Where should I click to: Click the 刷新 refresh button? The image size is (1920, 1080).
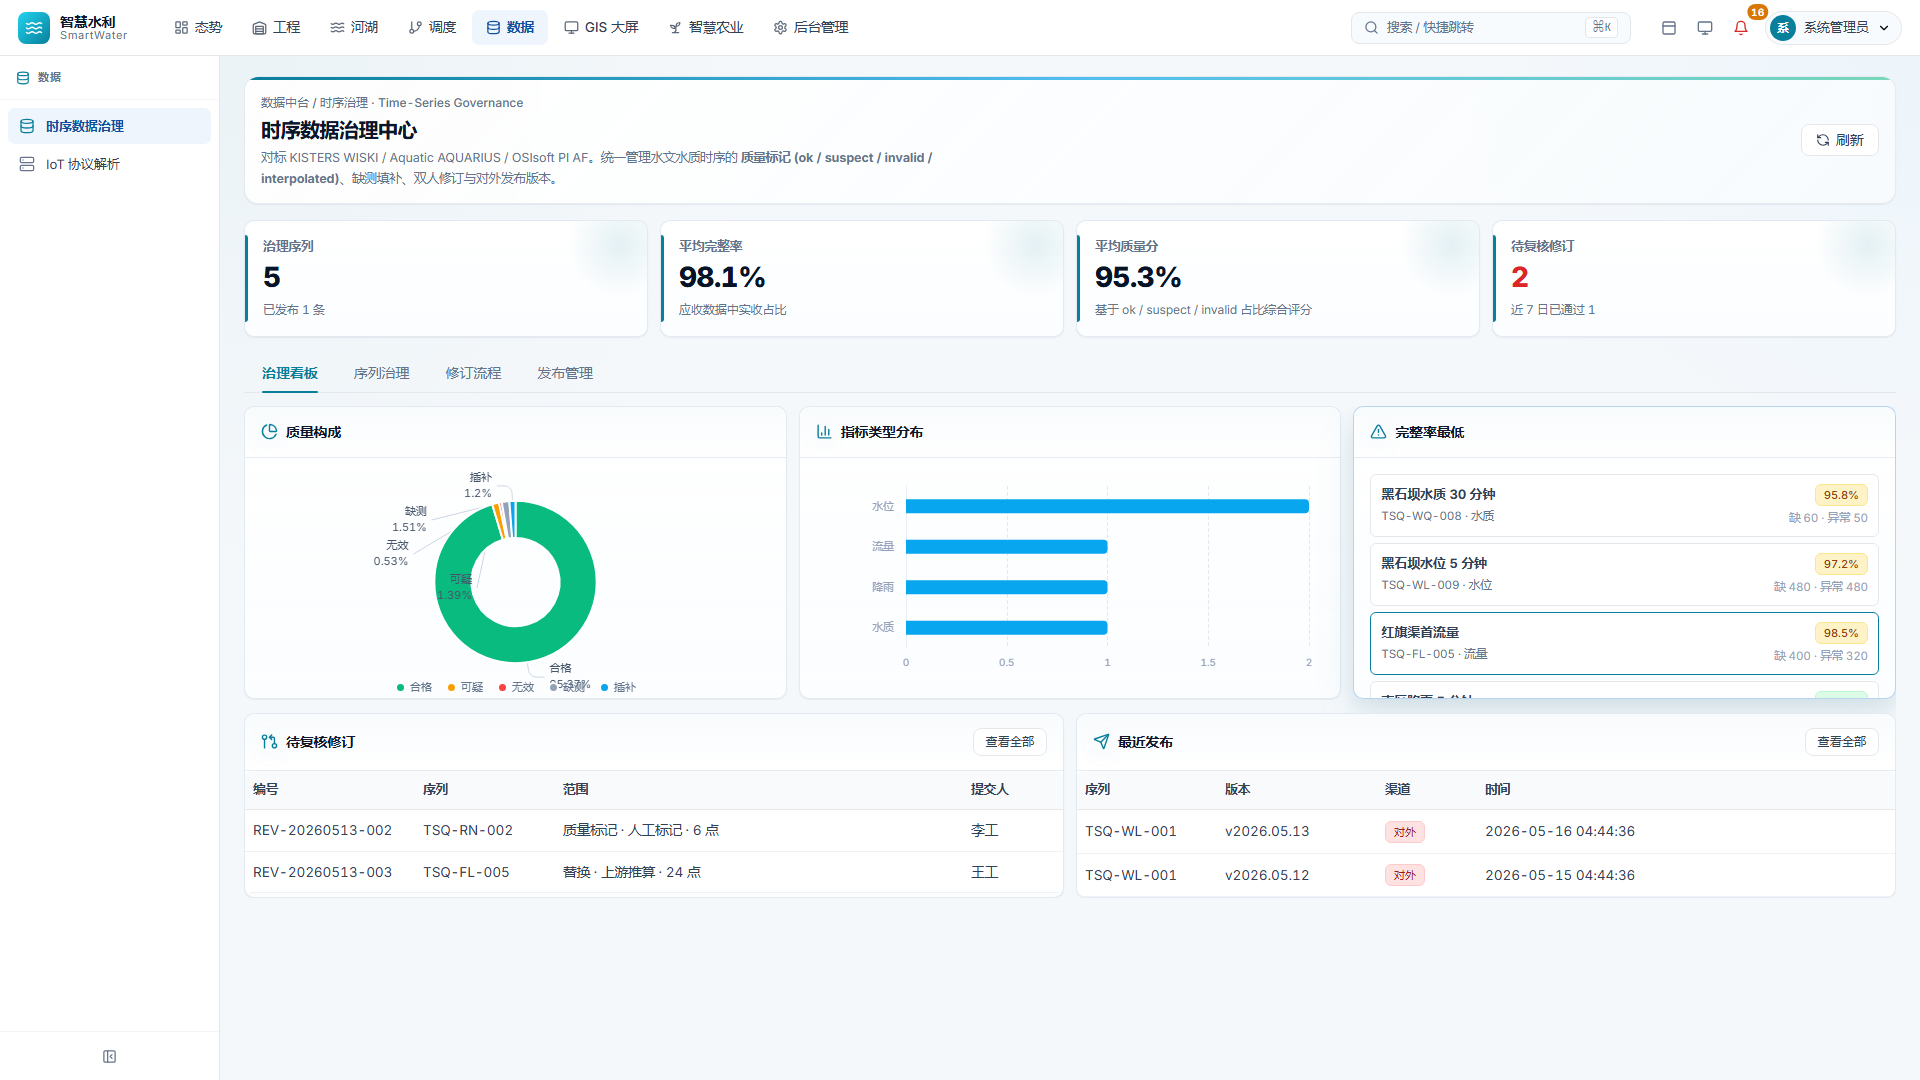click(1840, 140)
